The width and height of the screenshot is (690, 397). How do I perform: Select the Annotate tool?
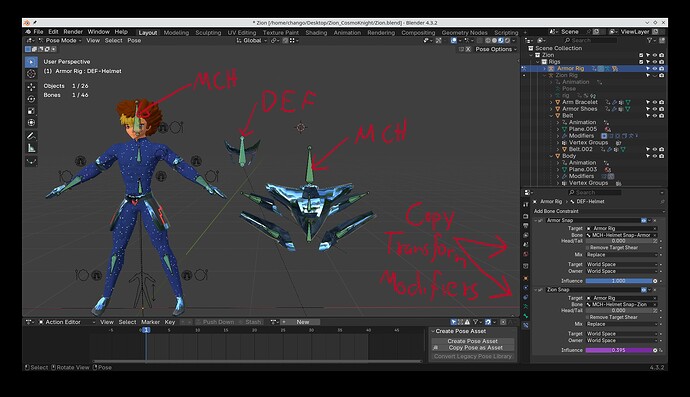pos(31,136)
